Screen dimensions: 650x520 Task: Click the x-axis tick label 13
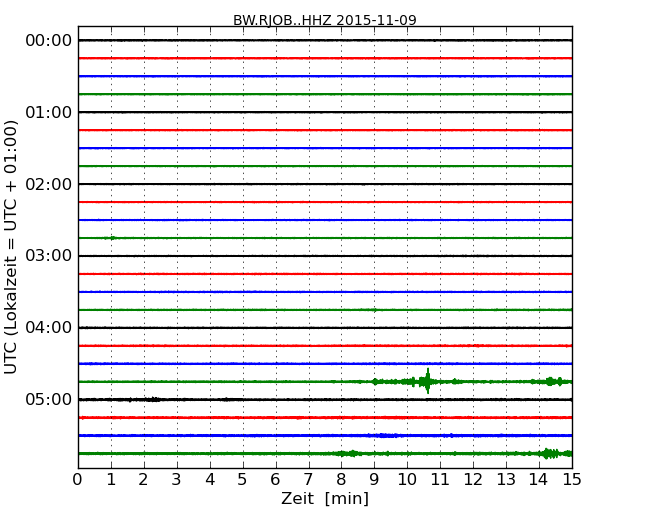506,480
